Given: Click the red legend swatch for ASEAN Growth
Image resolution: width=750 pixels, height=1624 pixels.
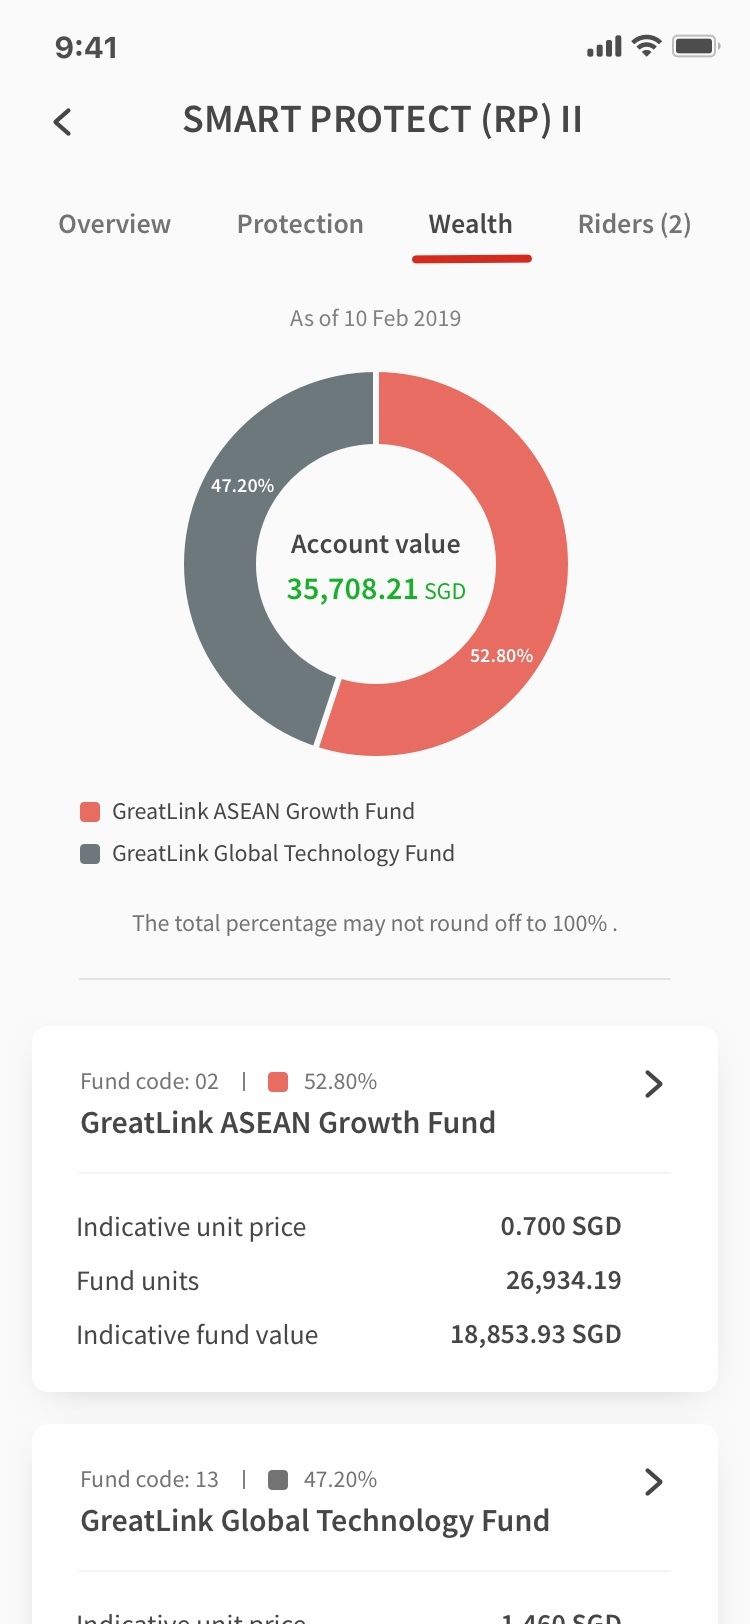Looking at the screenshot, I should coord(90,812).
